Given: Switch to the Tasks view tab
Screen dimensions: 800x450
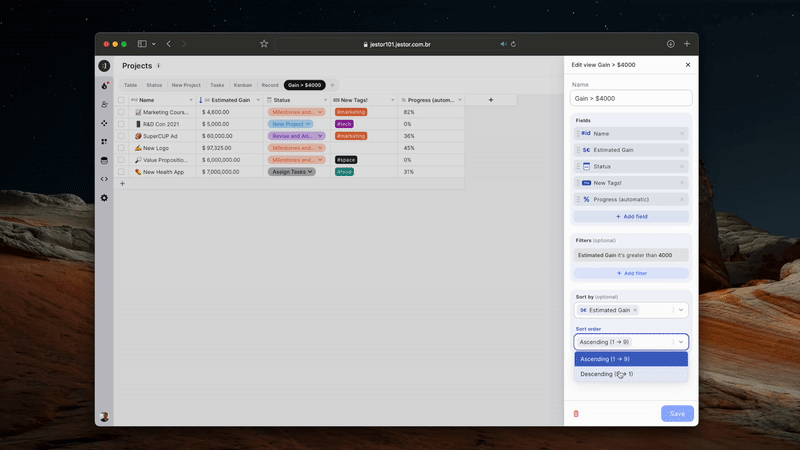Looking at the screenshot, I should 217,85.
